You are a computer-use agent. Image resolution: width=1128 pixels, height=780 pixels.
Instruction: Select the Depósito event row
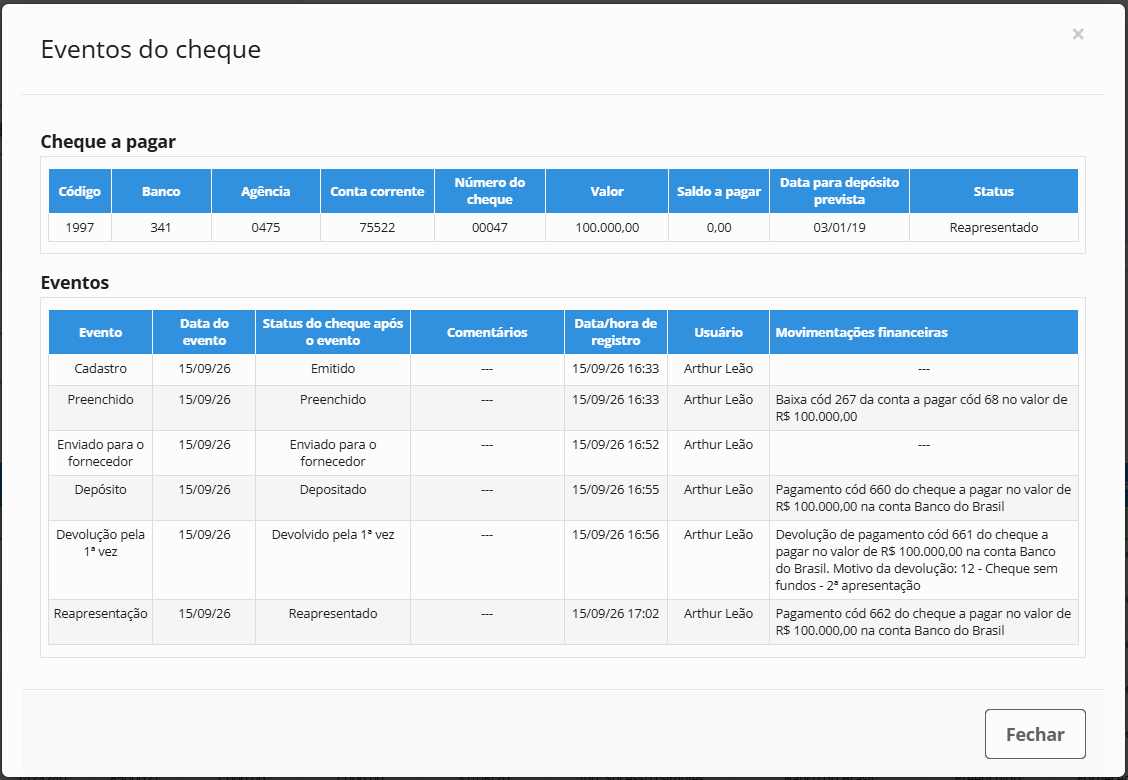pyautogui.click(x=563, y=498)
